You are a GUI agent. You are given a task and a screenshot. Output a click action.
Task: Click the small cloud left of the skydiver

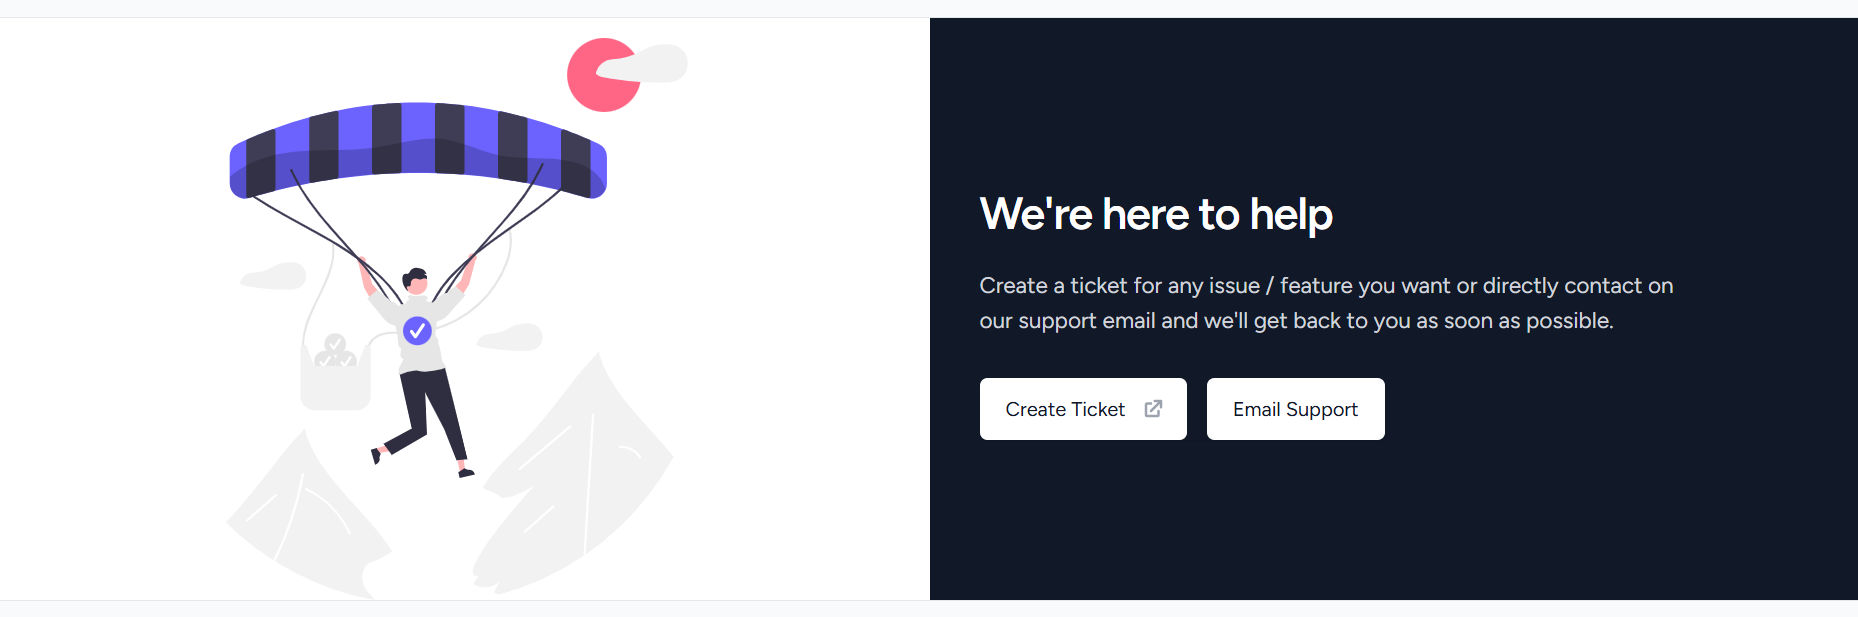click(x=273, y=276)
